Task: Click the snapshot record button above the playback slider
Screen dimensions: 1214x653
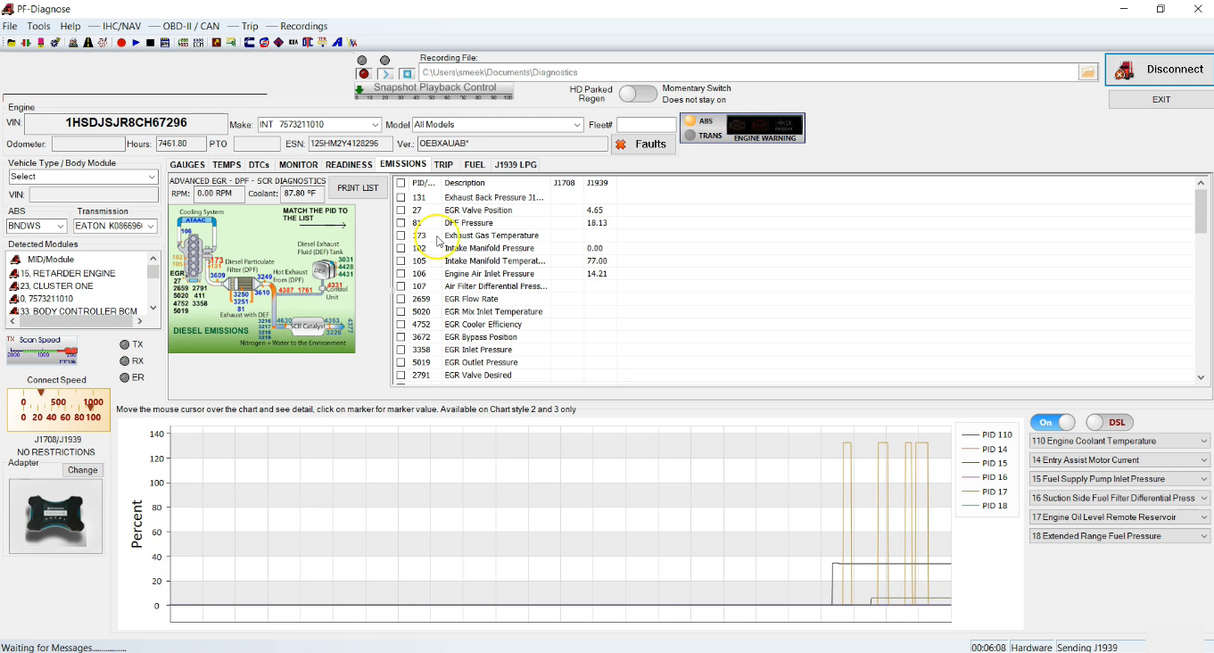Action: click(364, 74)
